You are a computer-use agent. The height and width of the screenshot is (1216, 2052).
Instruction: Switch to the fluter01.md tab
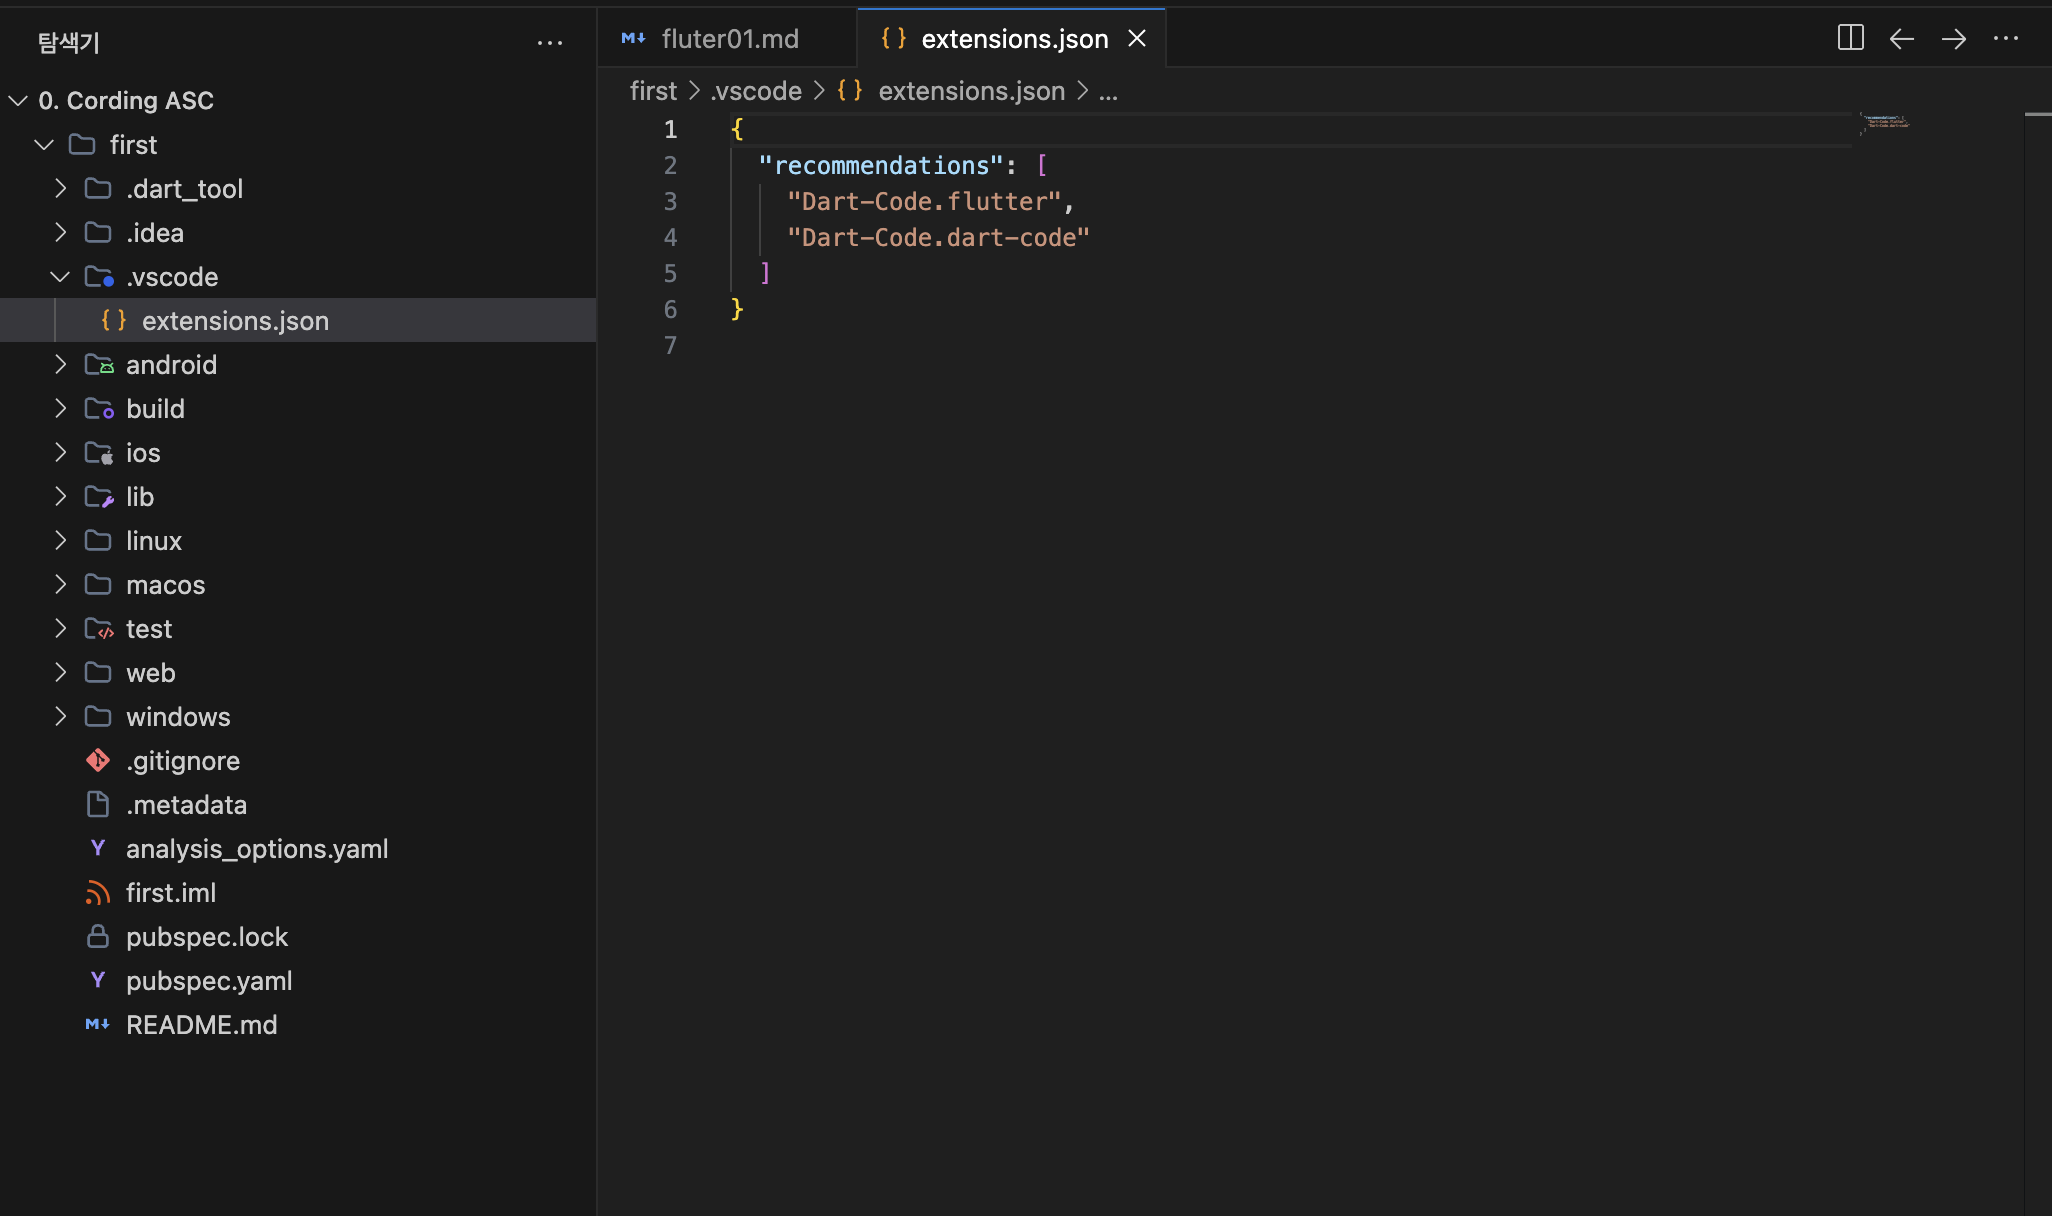click(x=729, y=39)
